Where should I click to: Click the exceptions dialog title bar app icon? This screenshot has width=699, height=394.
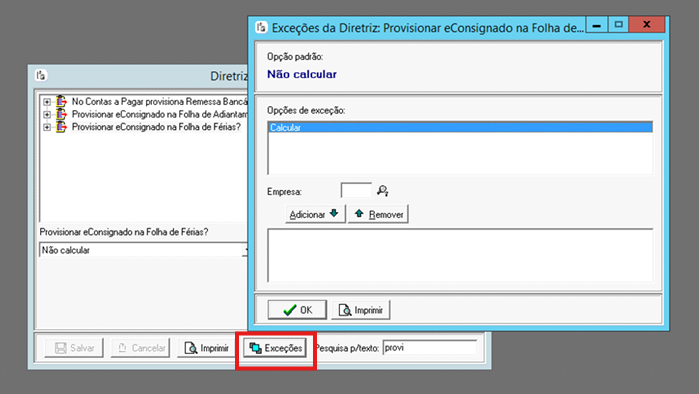261,27
